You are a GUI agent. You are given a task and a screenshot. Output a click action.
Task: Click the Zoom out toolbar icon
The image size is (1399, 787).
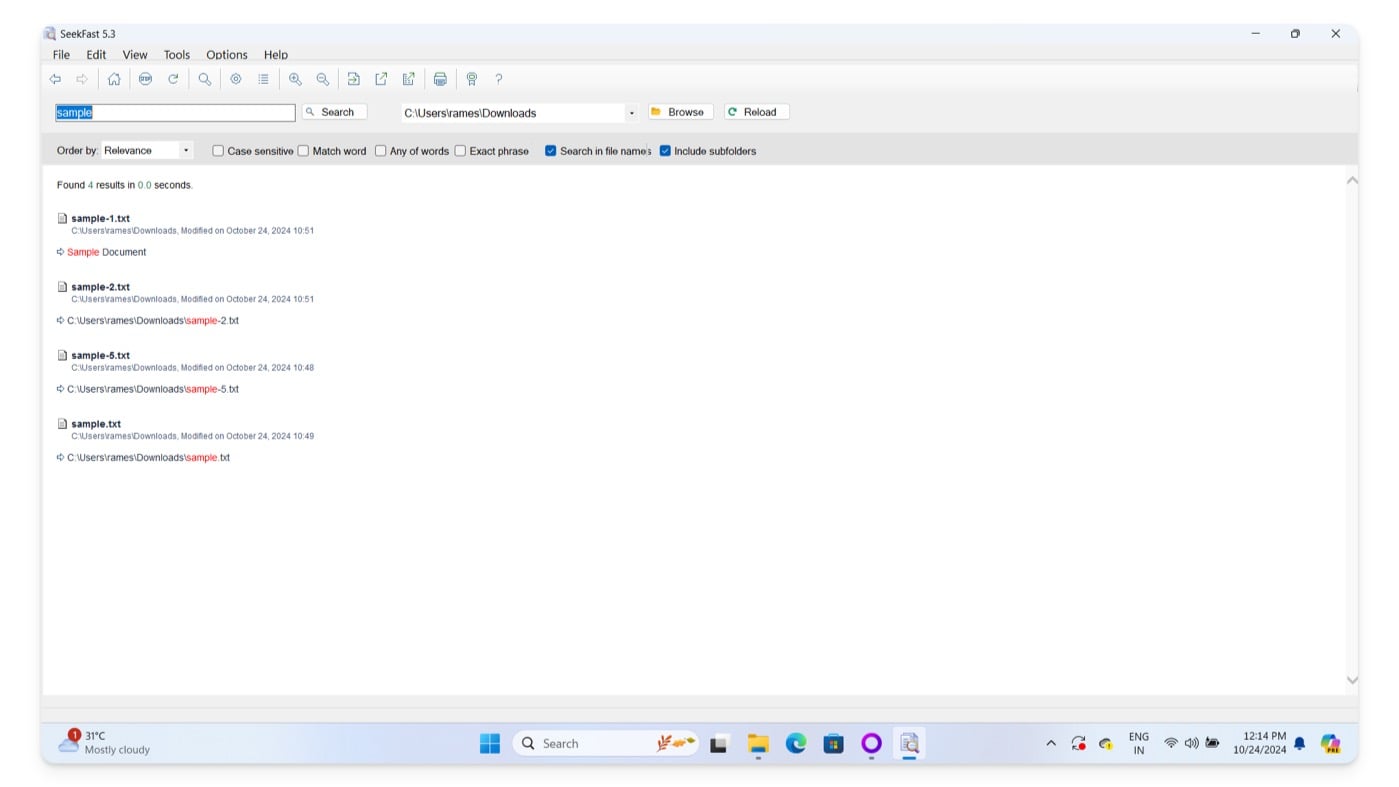point(322,79)
